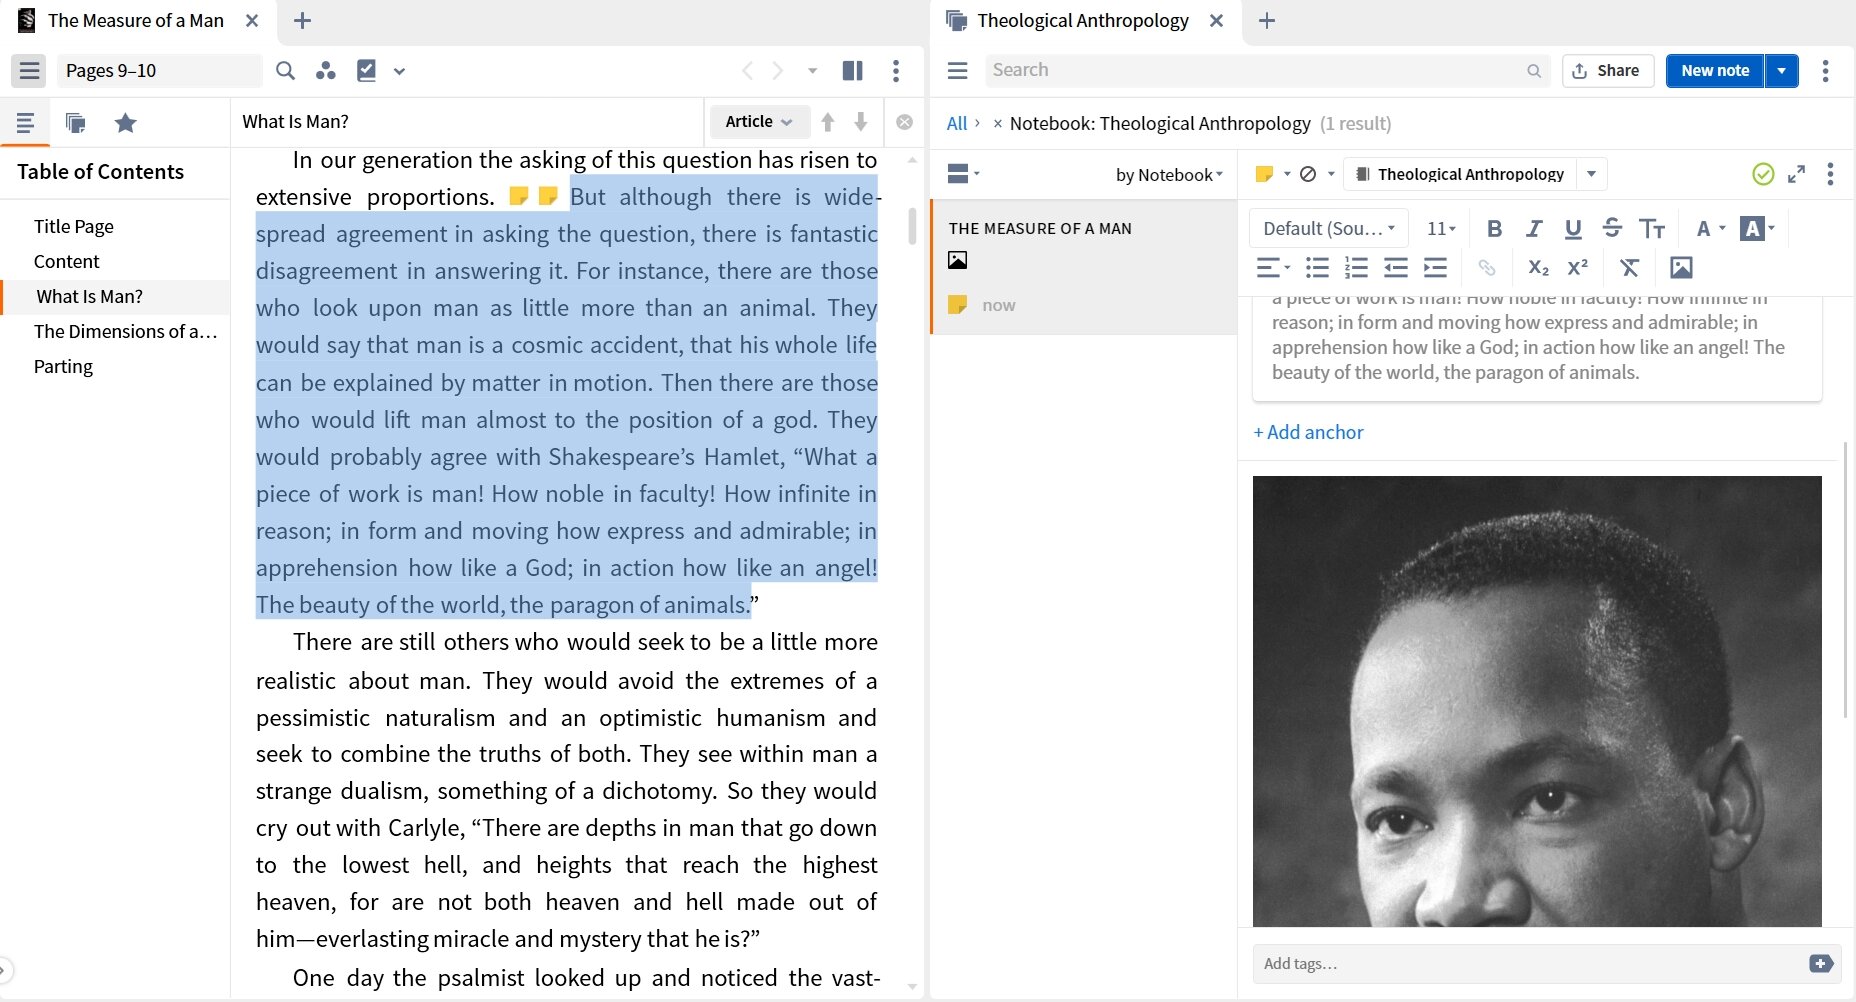
Task: Toggle small caps formatting
Action: (1652, 228)
